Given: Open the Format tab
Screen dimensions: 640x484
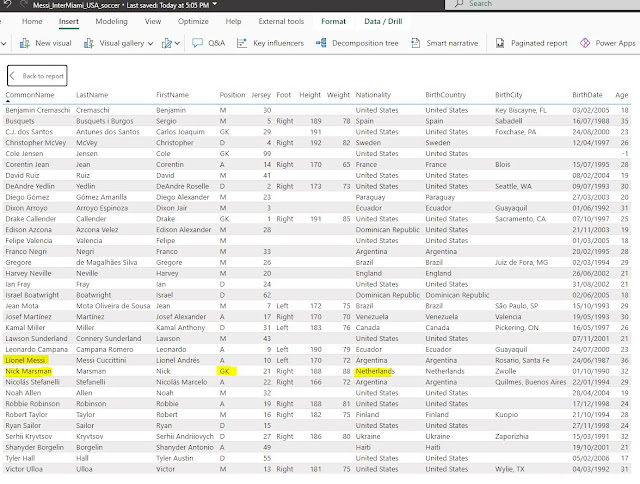Looking at the screenshot, I should click(333, 22).
